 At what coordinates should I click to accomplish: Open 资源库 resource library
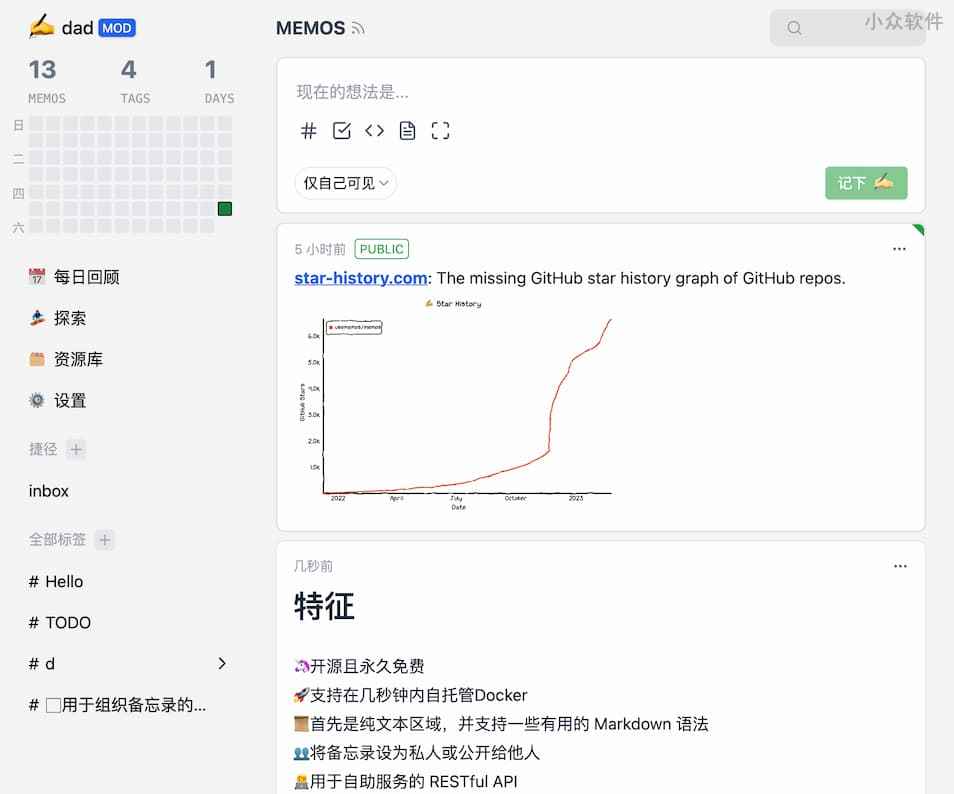(78, 359)
